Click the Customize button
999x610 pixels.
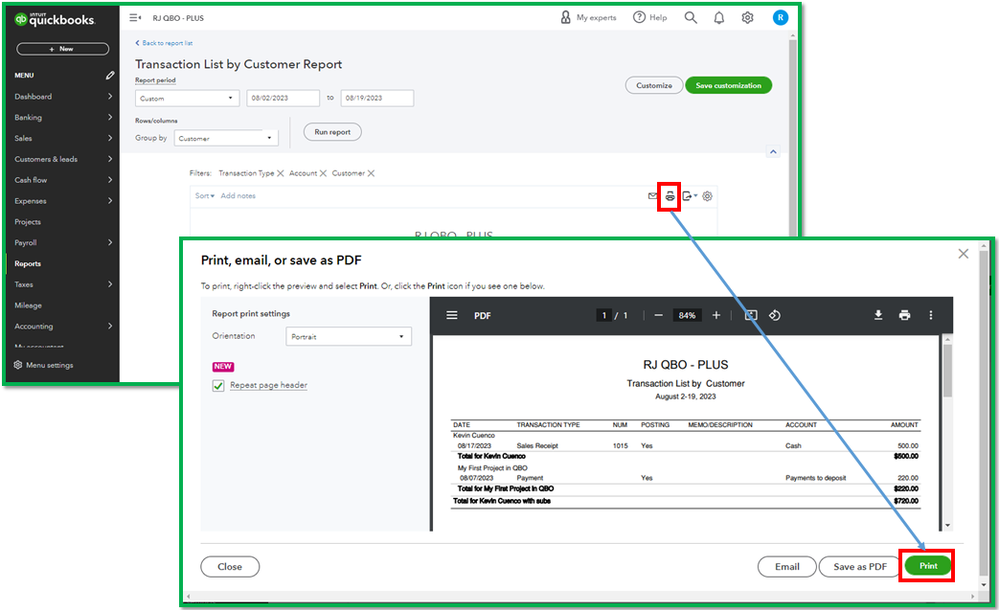tap(654, 85)
